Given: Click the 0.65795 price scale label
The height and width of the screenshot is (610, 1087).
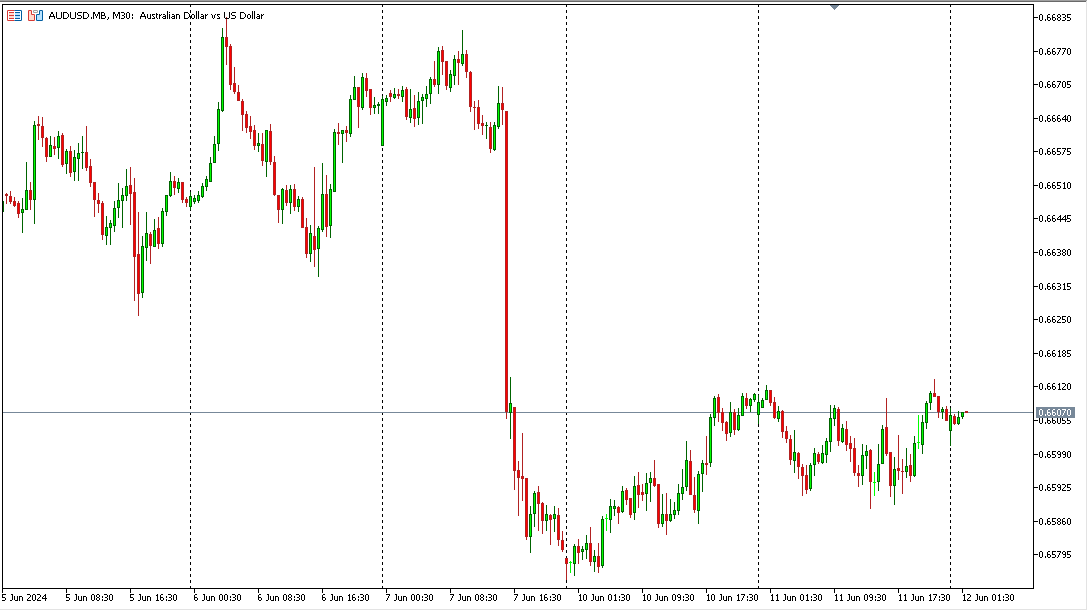Looking at the screenshot, I should click(x=1056, y=555).
